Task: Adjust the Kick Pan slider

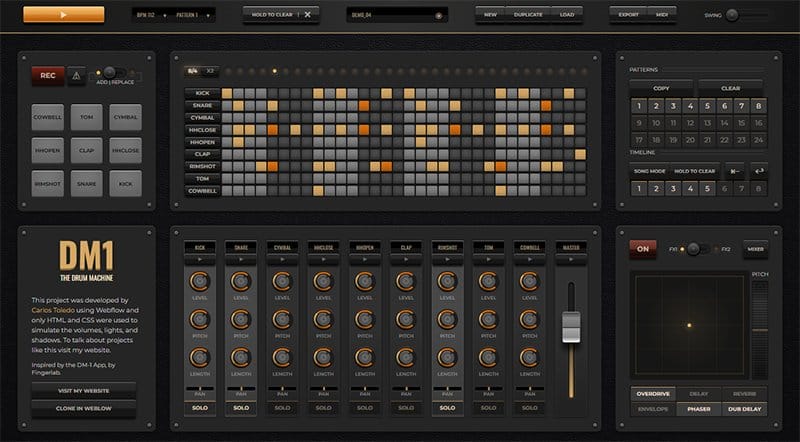Action: 199,389
